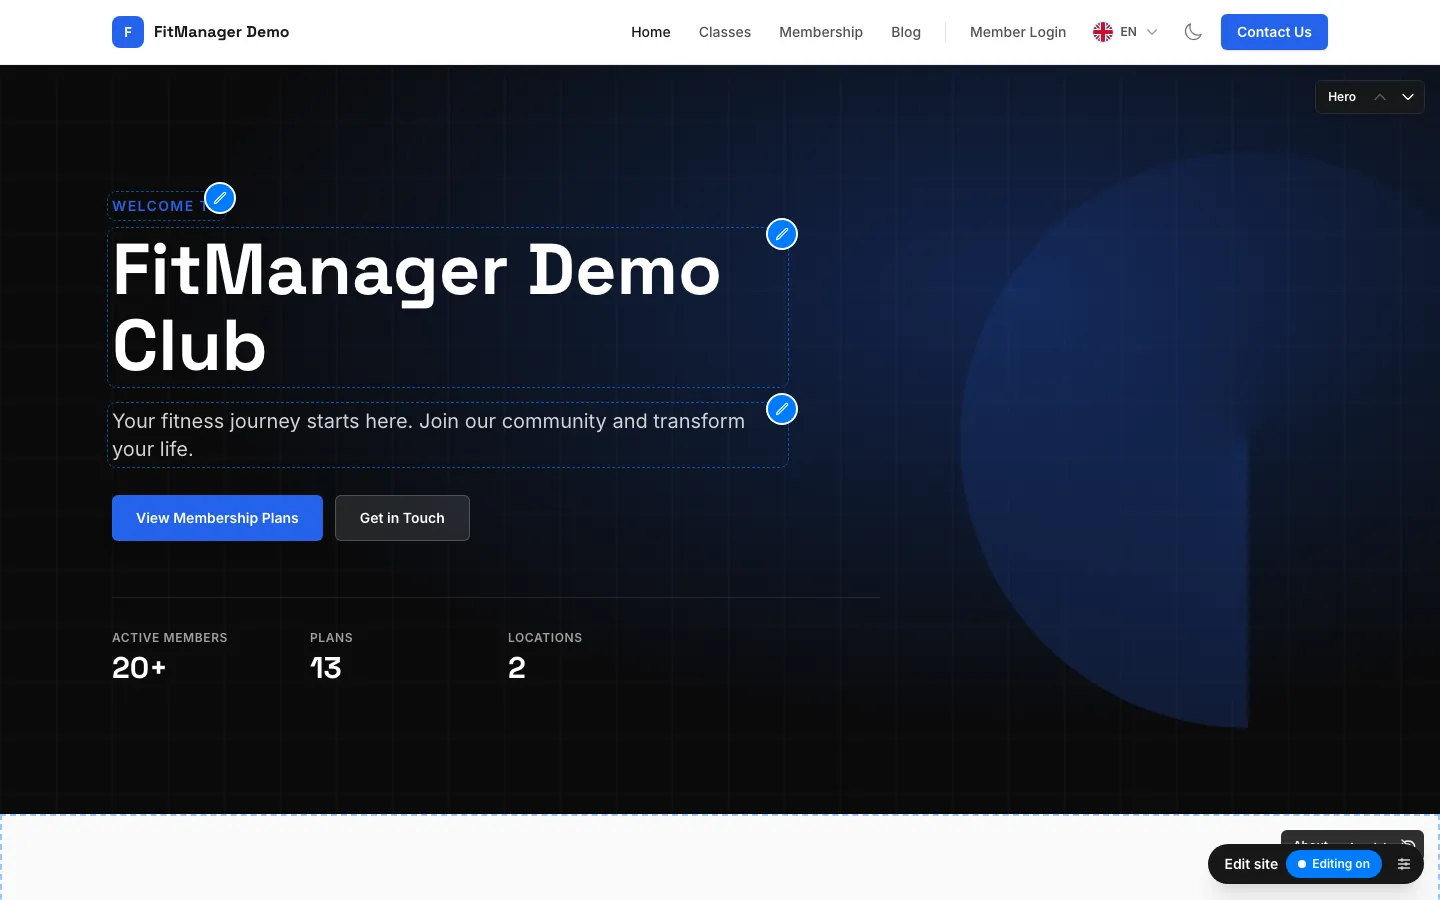Image resolution: width=1440 pixels, height=900 pixels.
Task: Toggle dark mode with the moon icon
Action: click(1193, 32)
